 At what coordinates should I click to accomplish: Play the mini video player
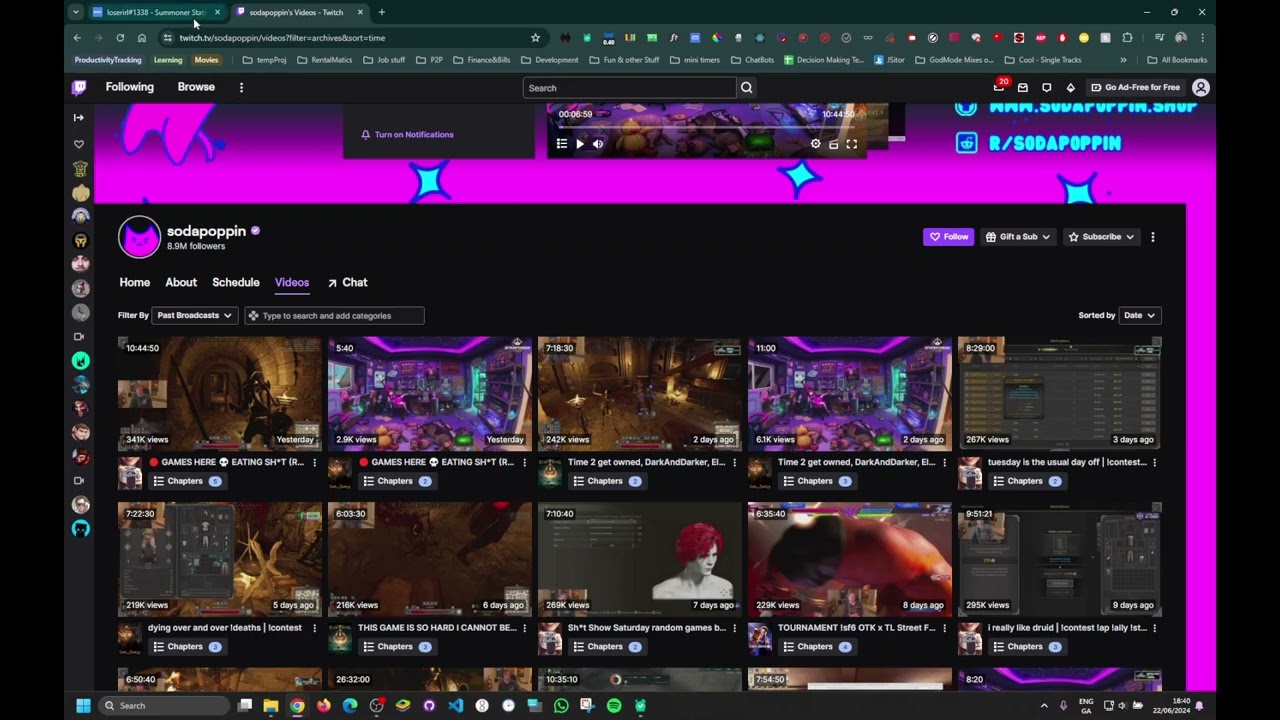[x=580, y=144]
